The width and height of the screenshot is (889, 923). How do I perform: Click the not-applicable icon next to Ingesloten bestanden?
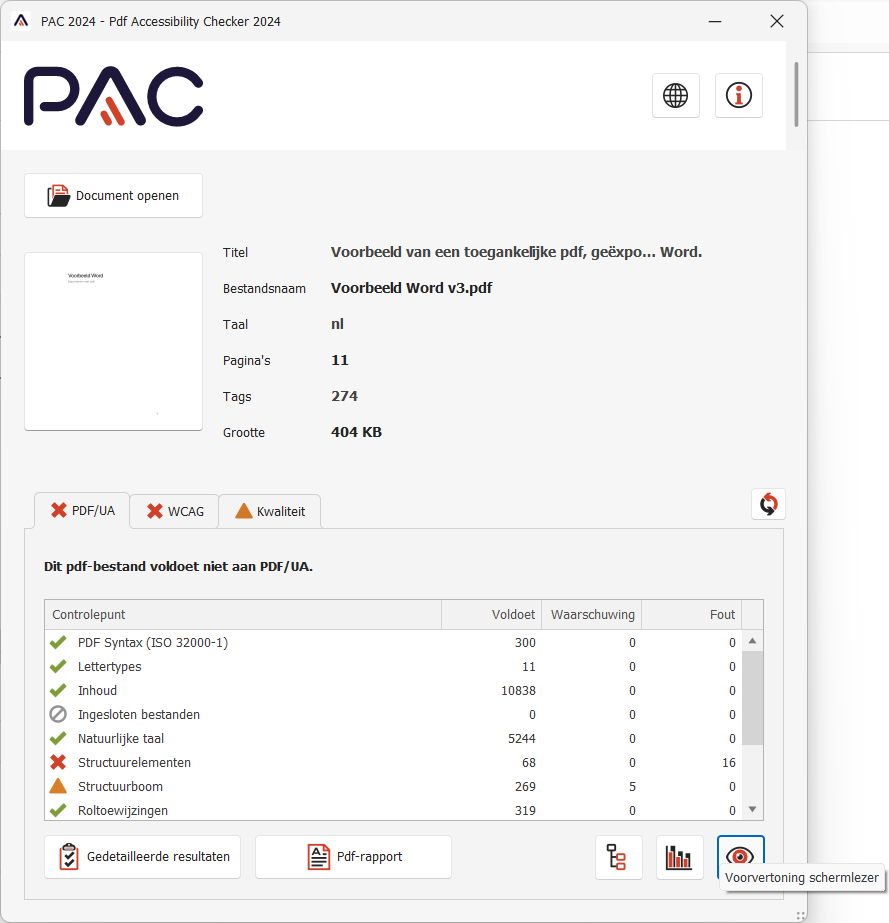pos(58,714)
